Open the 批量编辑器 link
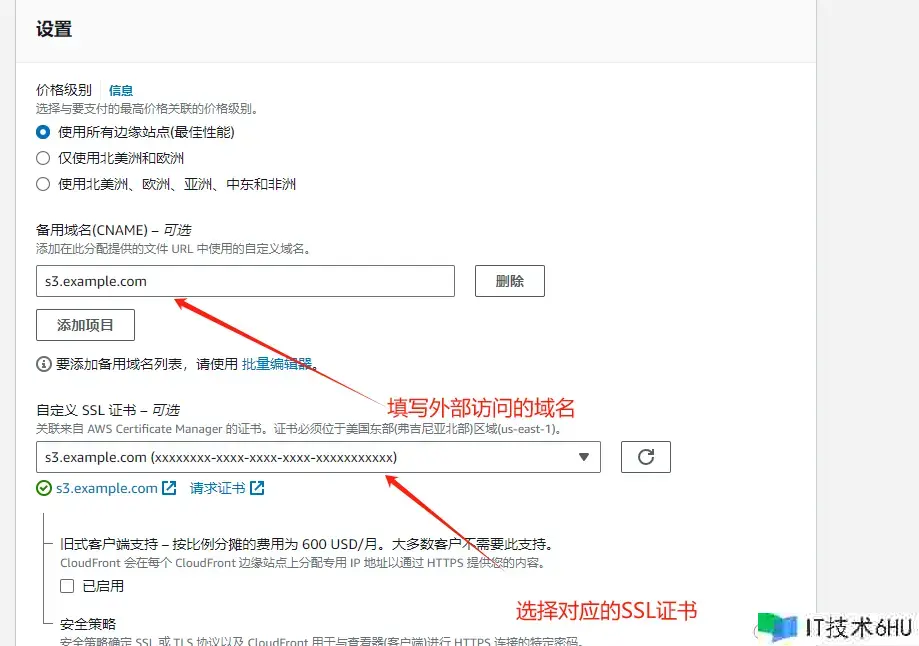Viewport: 919px width, 646px height. tap(277, 364)
